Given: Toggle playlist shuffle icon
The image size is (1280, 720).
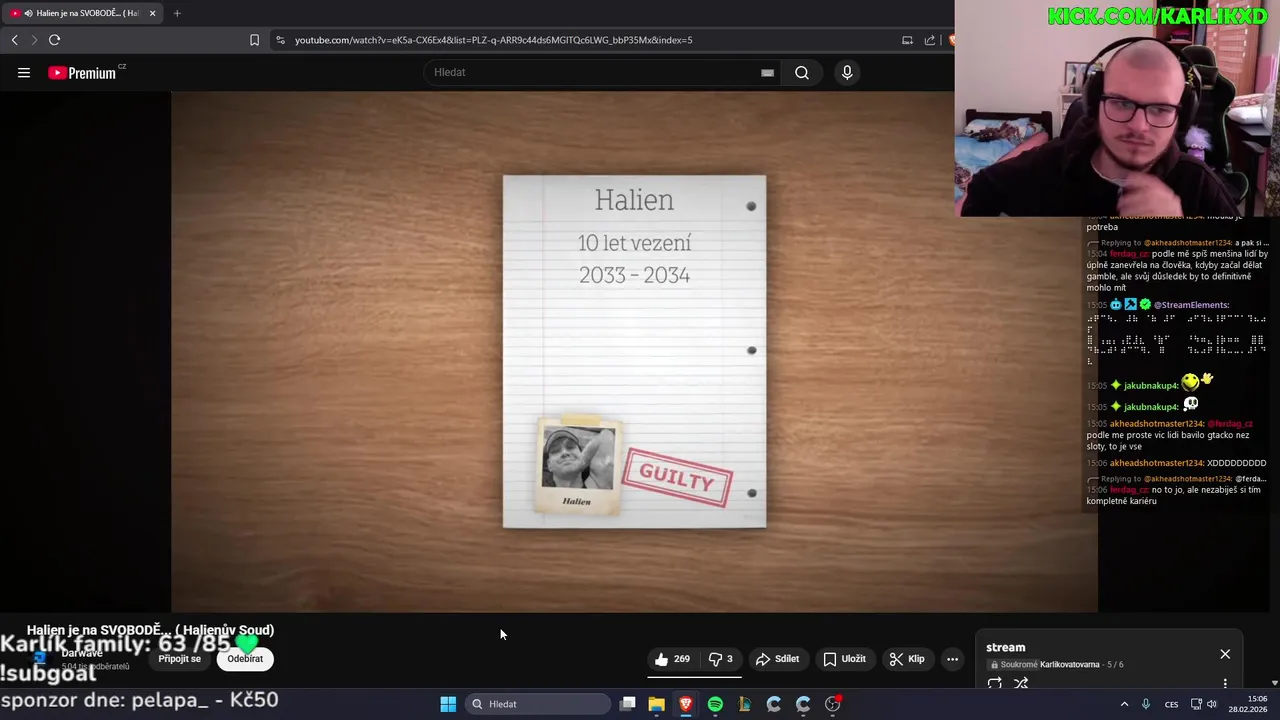Looking at the screenshot, I should [1021, 684].
